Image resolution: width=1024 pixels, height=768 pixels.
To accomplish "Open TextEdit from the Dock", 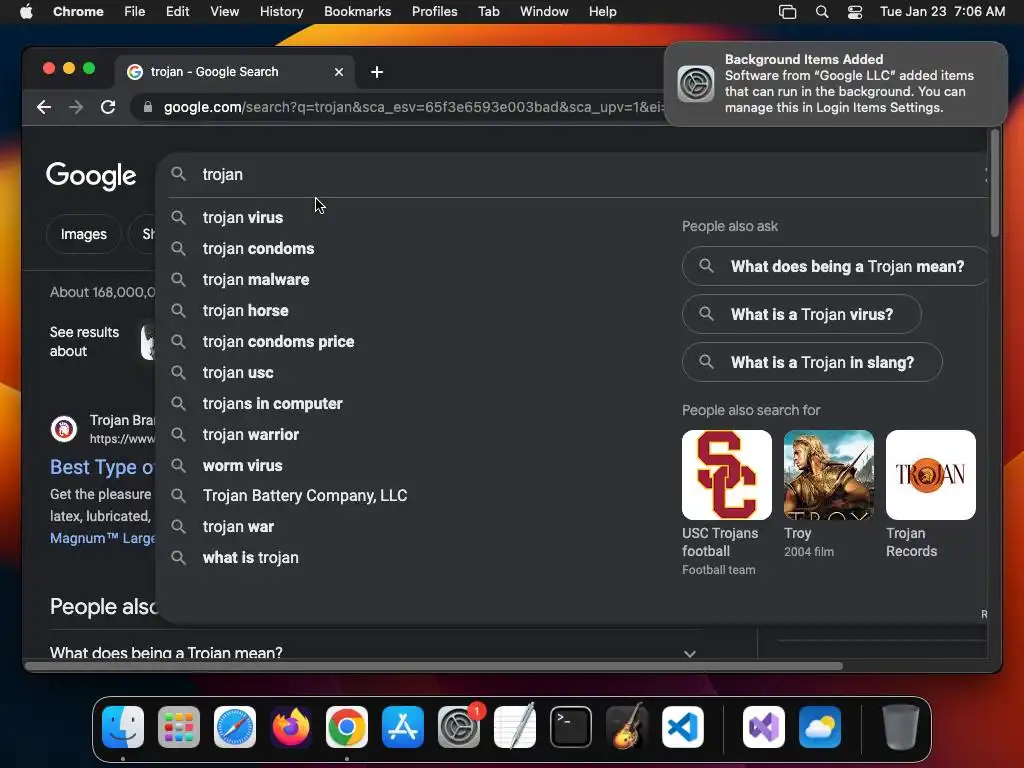I will (x=515, y=727).
